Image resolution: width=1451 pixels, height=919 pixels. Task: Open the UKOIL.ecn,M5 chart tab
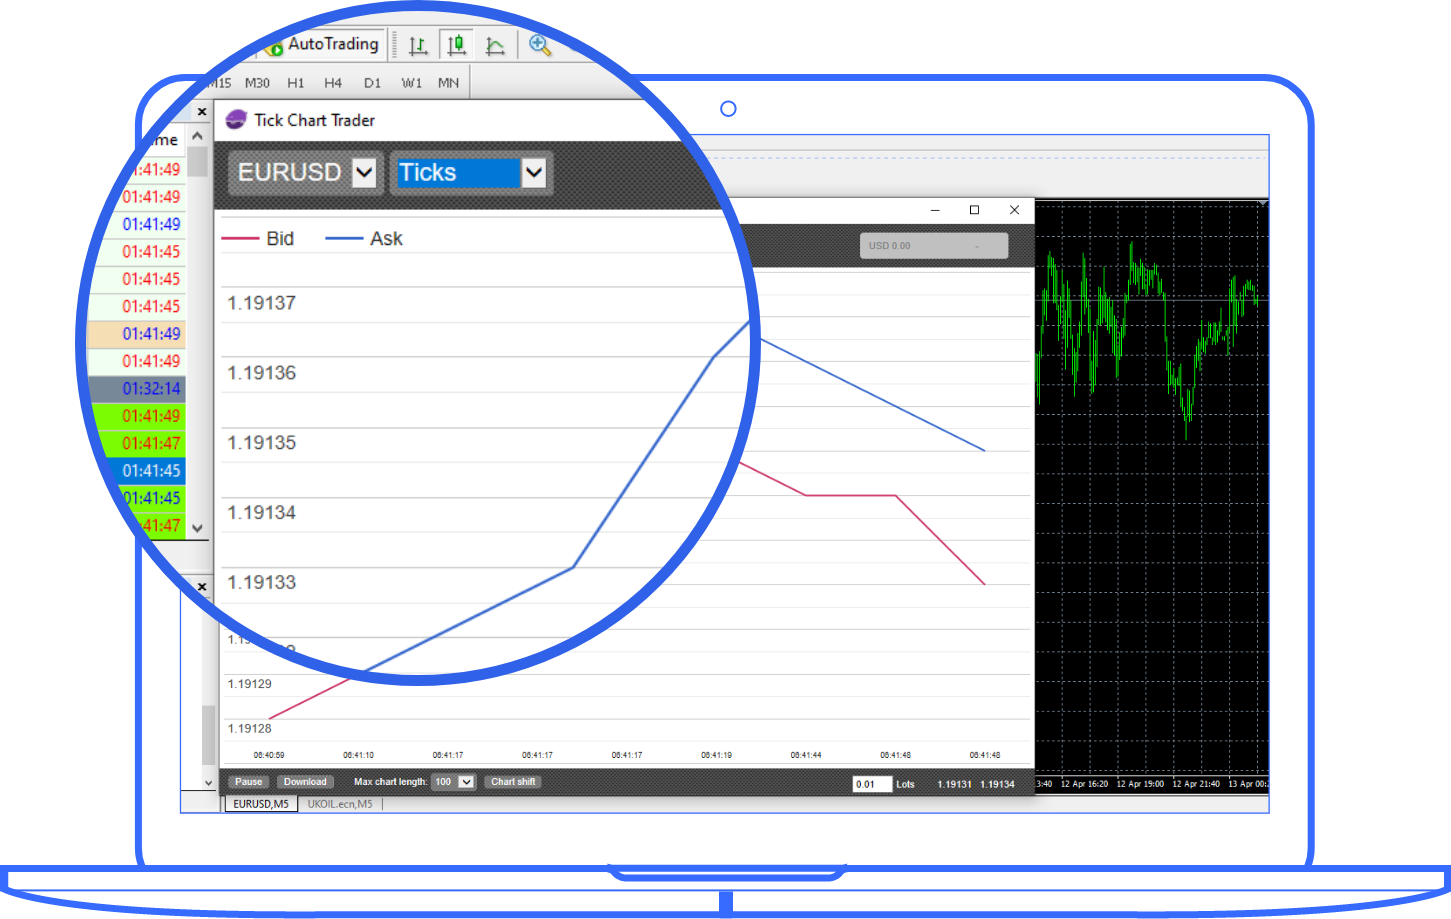click(x=340, y=804)
